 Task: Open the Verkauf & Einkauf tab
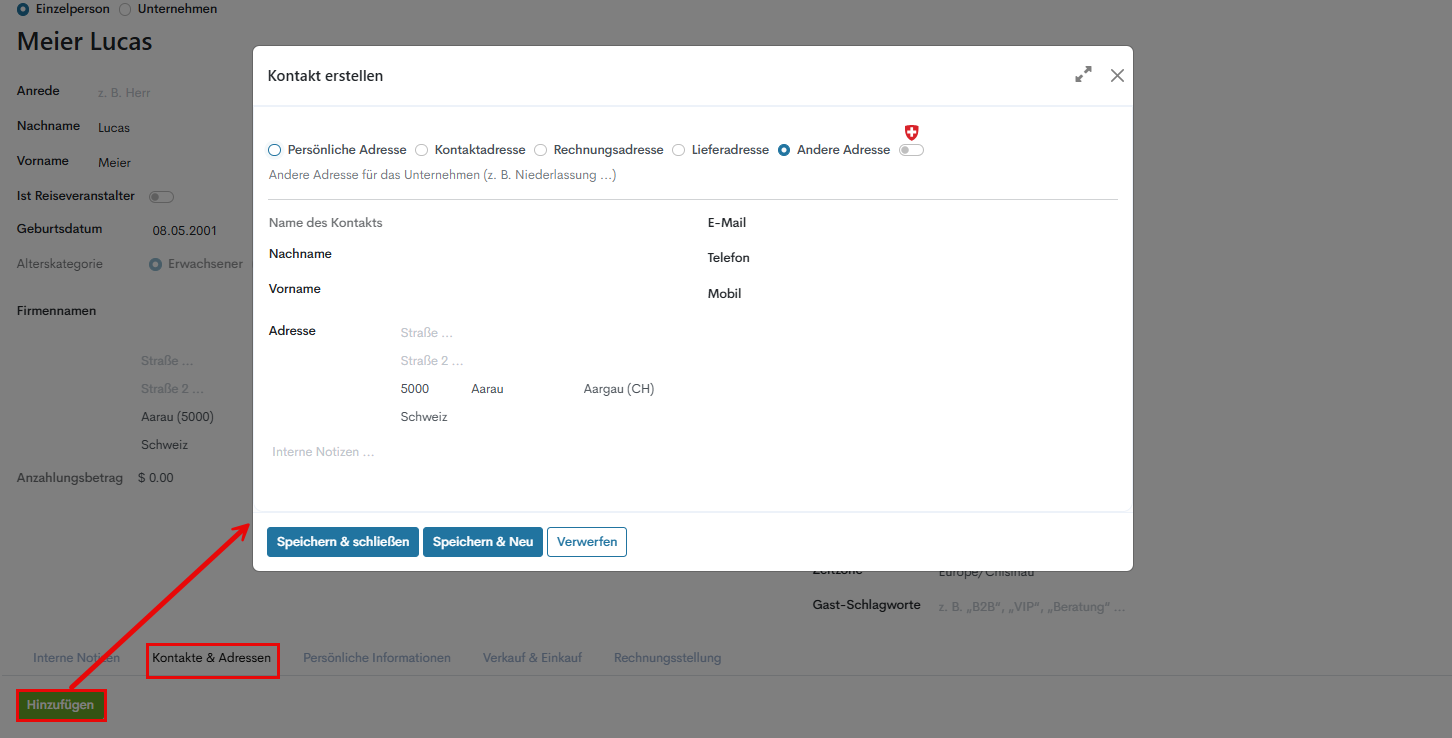532,658
